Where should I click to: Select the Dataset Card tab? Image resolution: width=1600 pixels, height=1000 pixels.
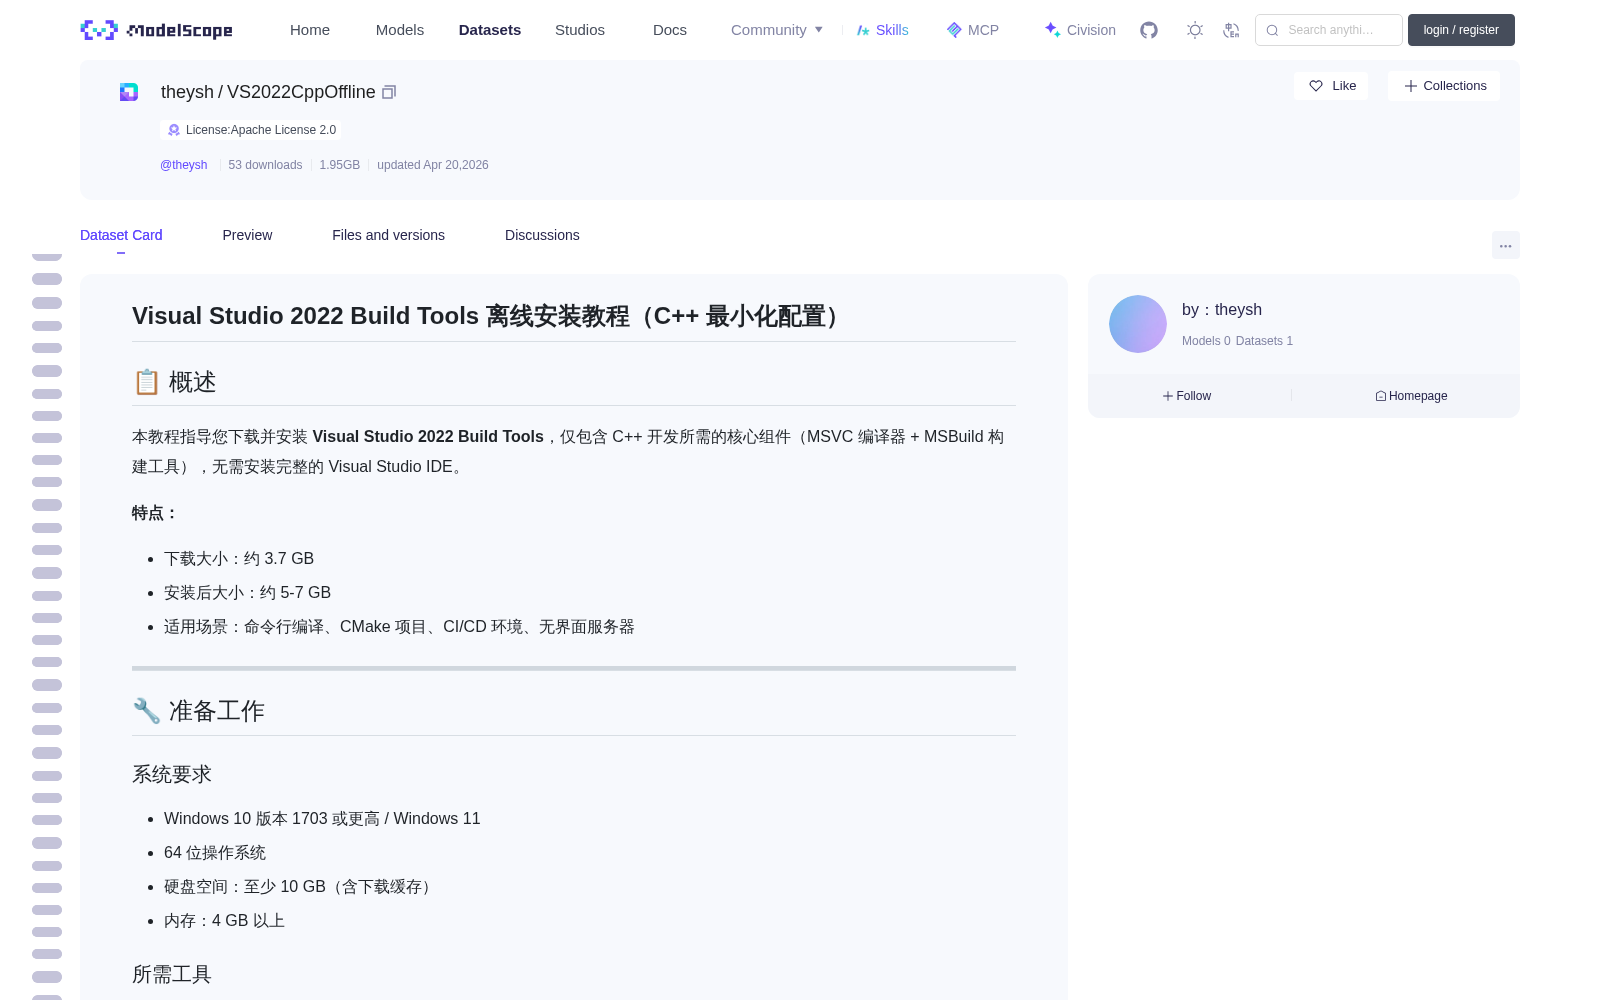[x=121, y=235]
